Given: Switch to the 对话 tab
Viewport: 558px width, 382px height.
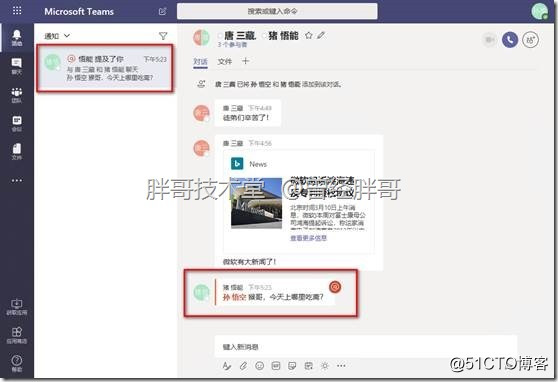Looking at the screenshot, I should coord(200,62).
